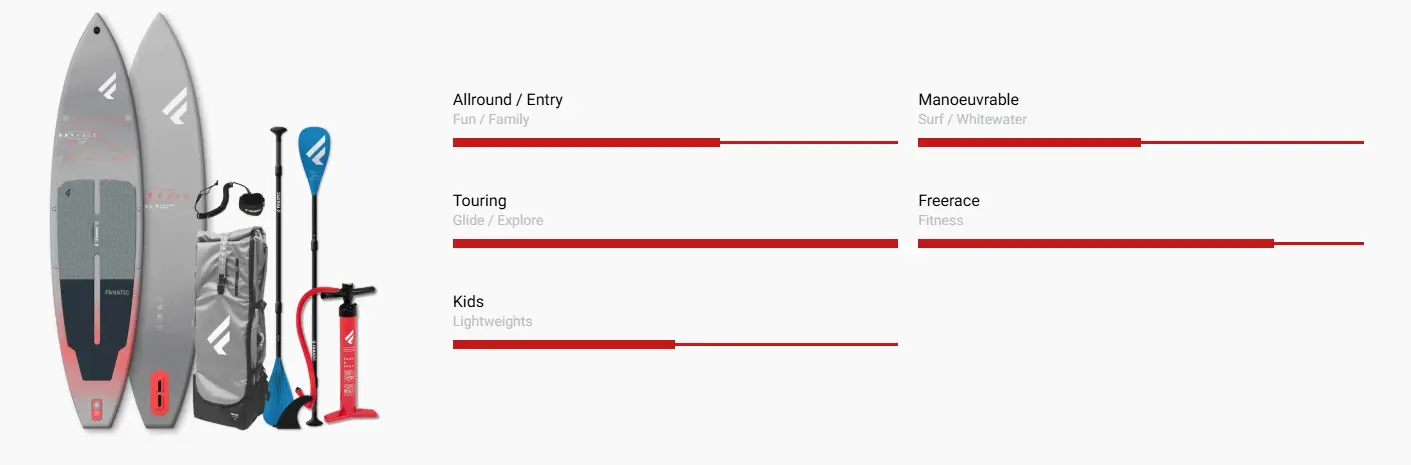Click the Freerace rating bar
This screenshot has height=465, width=1411.
click(1141, 244)
